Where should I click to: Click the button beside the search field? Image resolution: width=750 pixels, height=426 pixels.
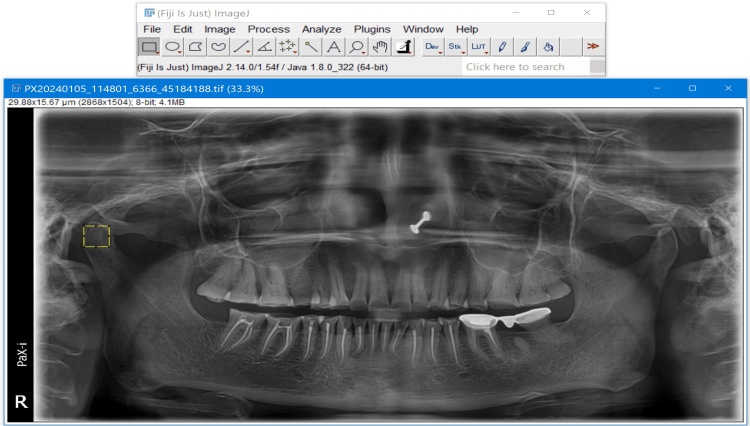point(597,67)
